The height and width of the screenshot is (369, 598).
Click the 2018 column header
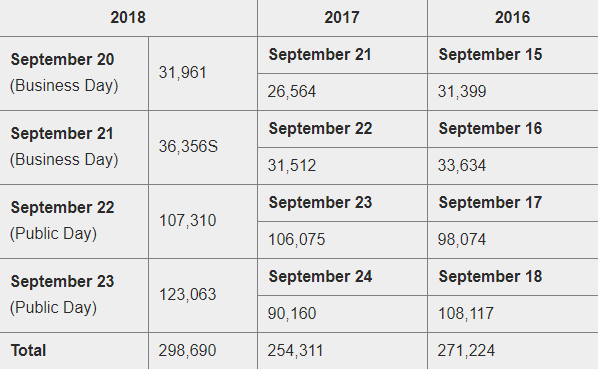tap(128, 18)
